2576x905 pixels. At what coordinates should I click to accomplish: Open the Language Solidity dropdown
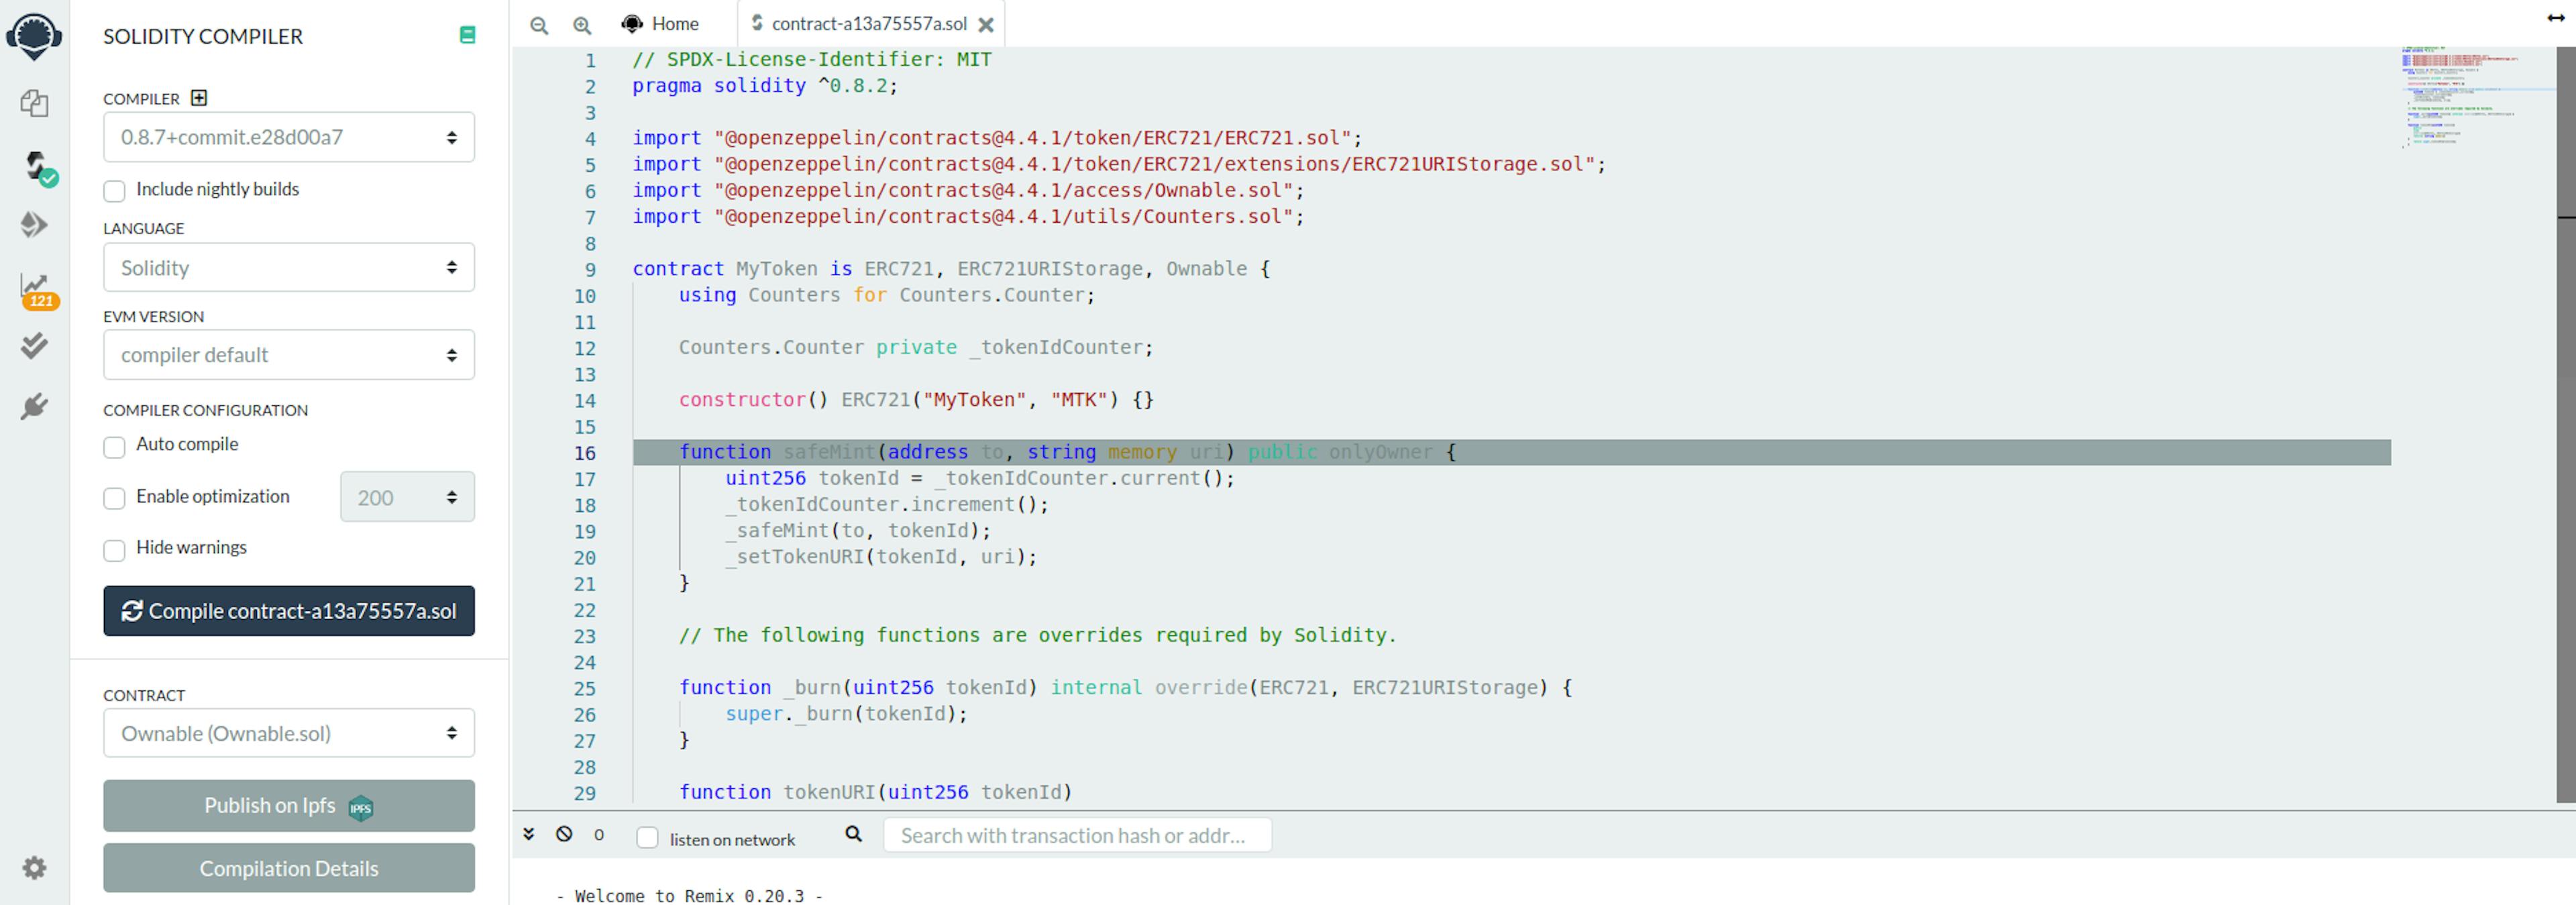(x=289, y=267)
